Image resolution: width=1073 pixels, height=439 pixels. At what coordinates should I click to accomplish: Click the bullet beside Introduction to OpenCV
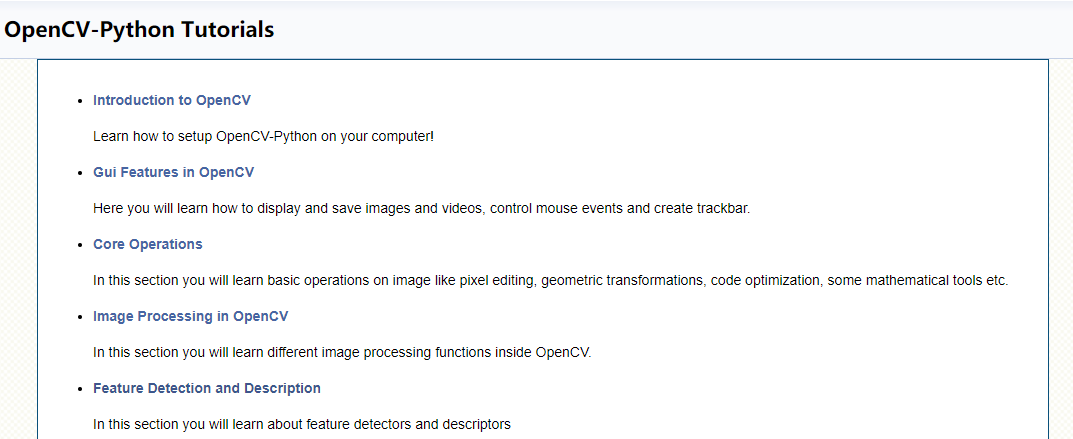pos(80,101)
